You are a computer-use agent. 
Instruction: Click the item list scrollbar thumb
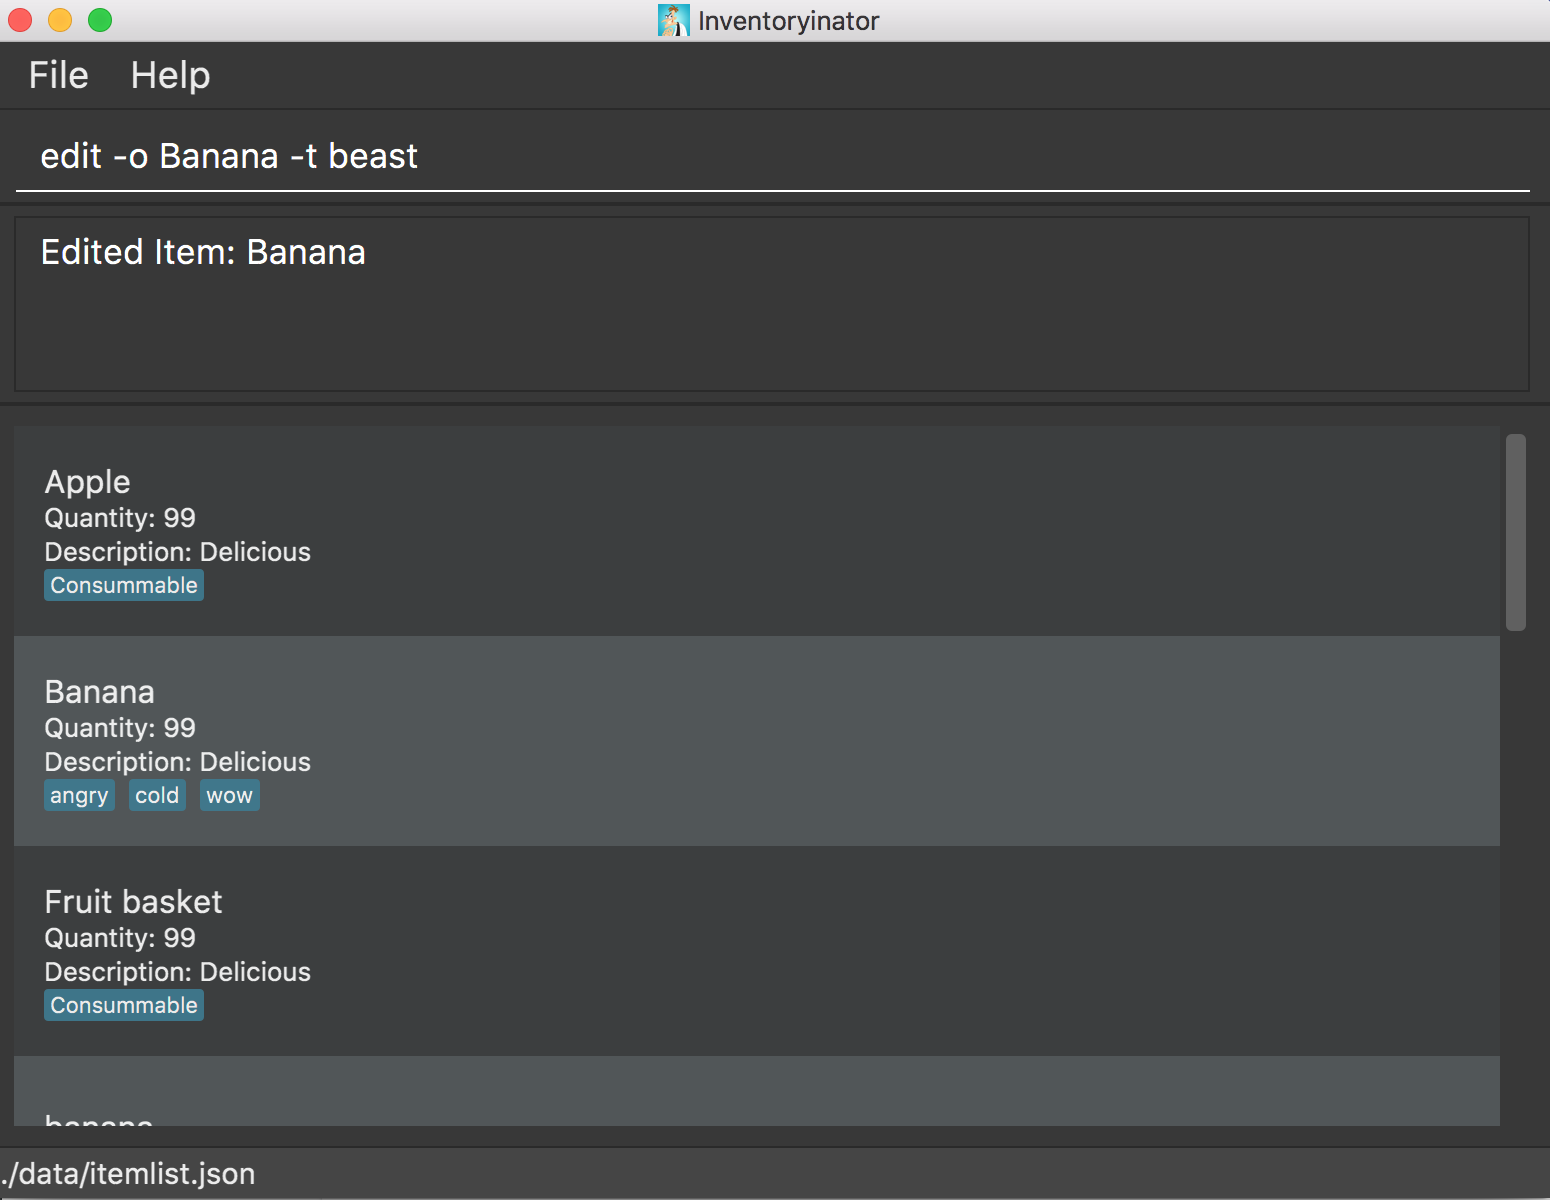(x=1516, y=532)
